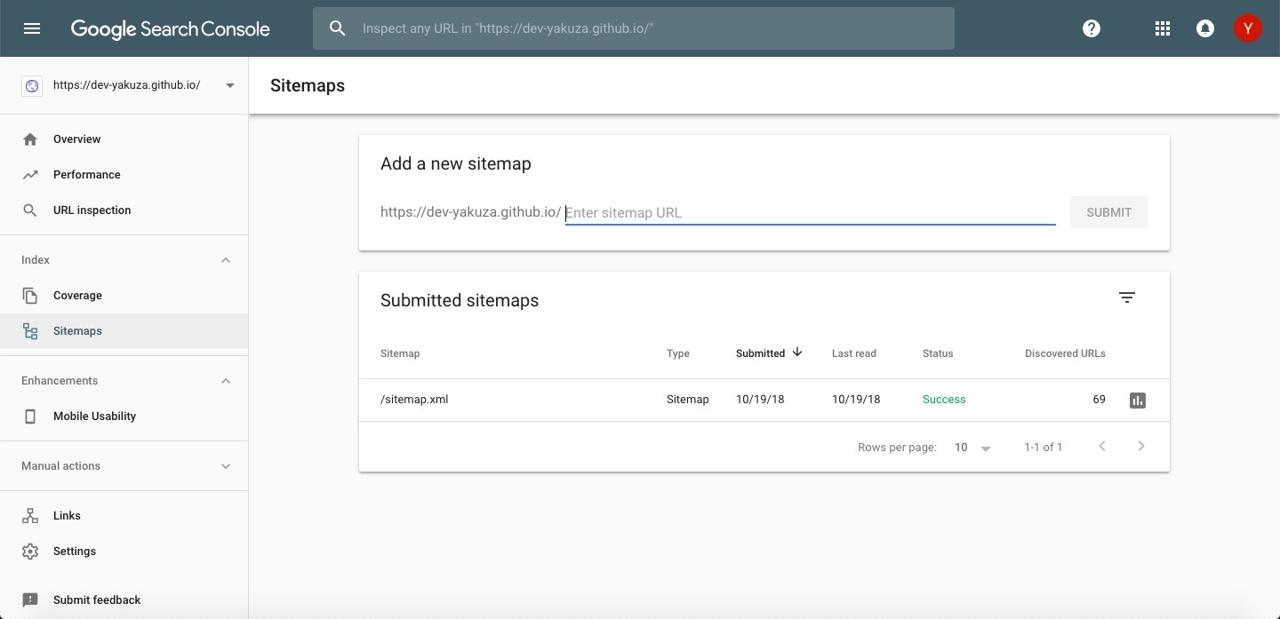Screen dimensions: 1280x619
Task: Show notifications bell
Action: (1205, 28)
